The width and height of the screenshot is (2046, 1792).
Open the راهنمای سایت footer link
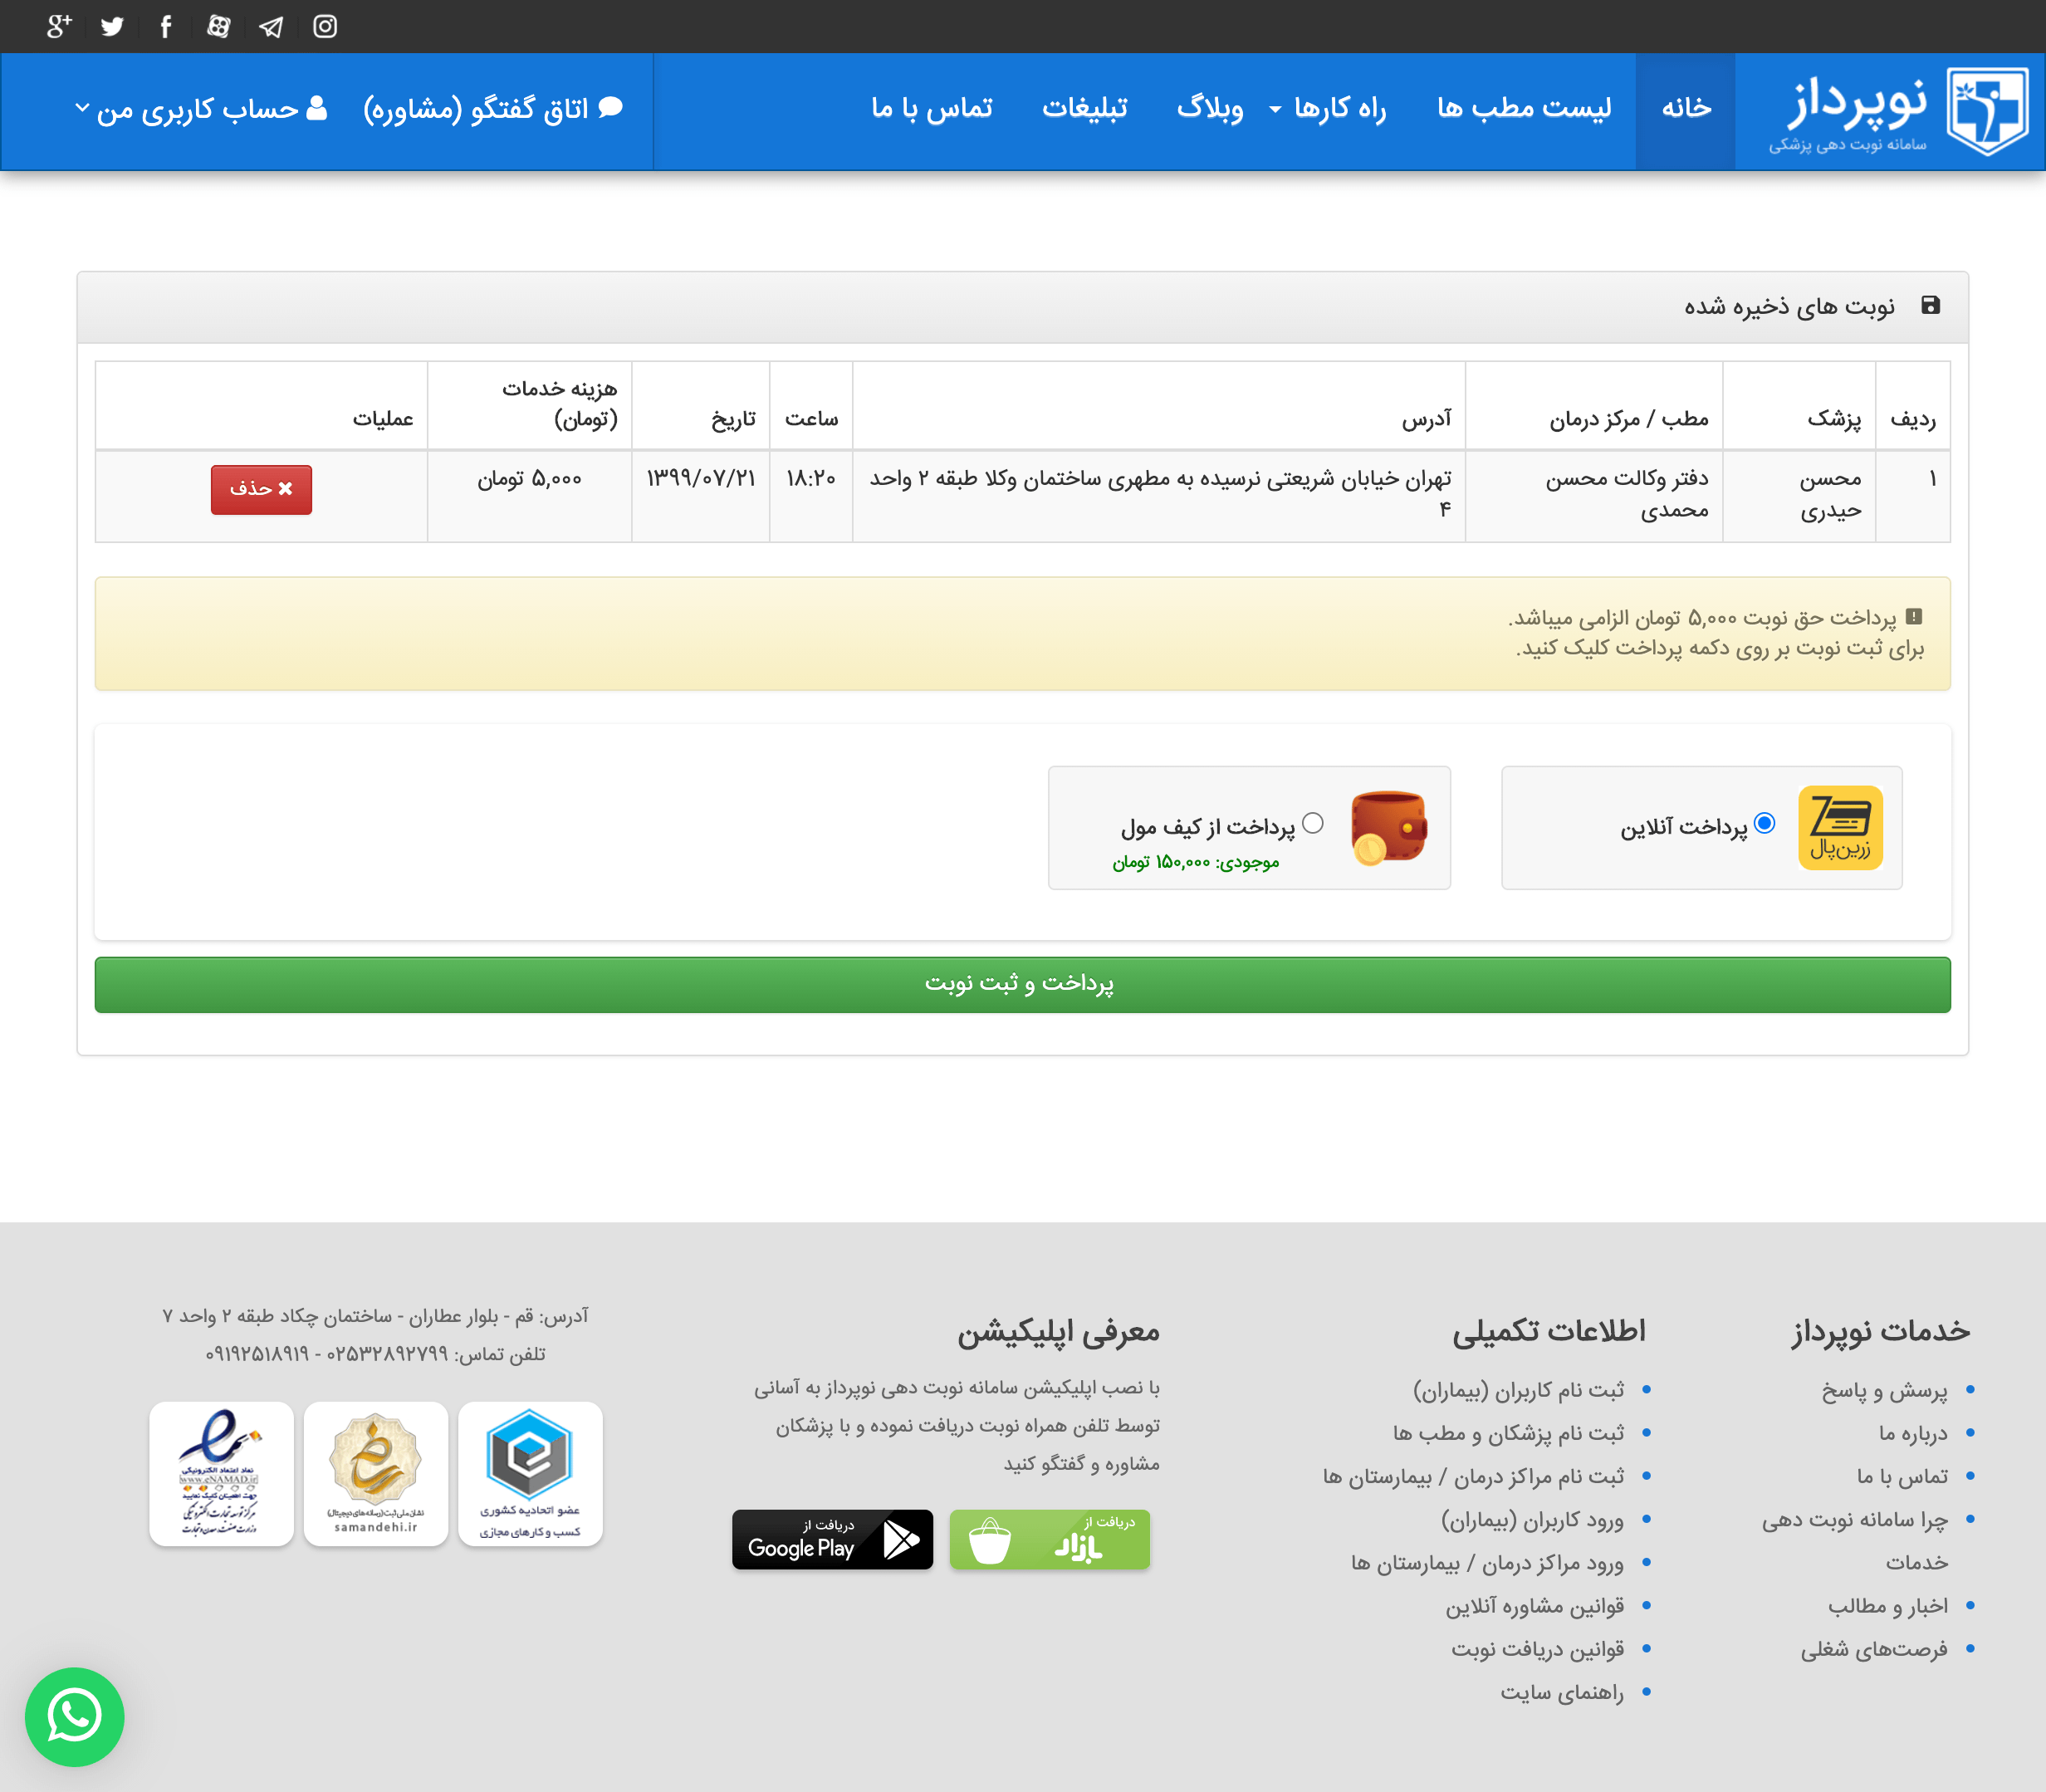1561,1692
